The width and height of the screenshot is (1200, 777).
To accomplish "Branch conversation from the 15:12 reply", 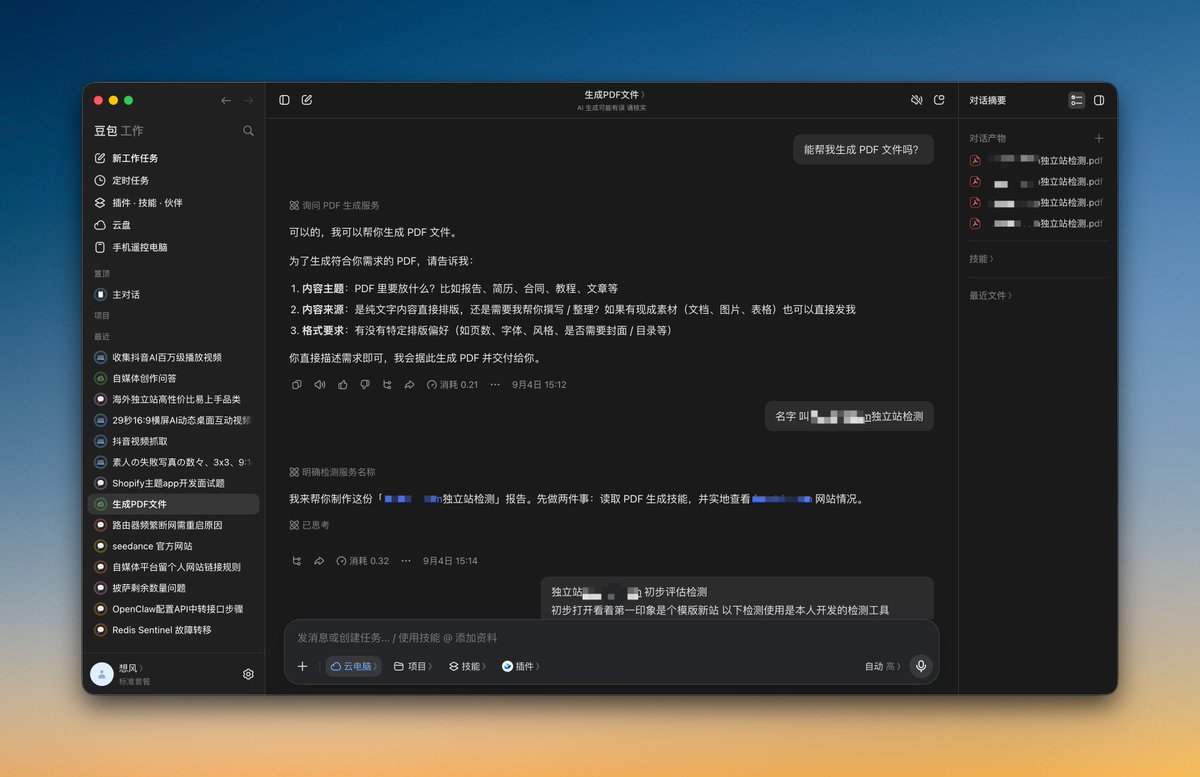I will click(x=387, y=384).
